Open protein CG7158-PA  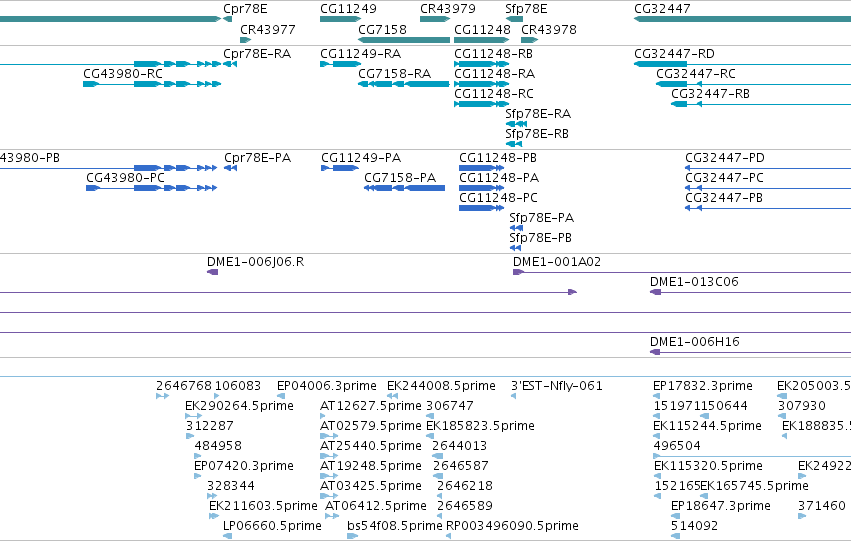point(400,177)
